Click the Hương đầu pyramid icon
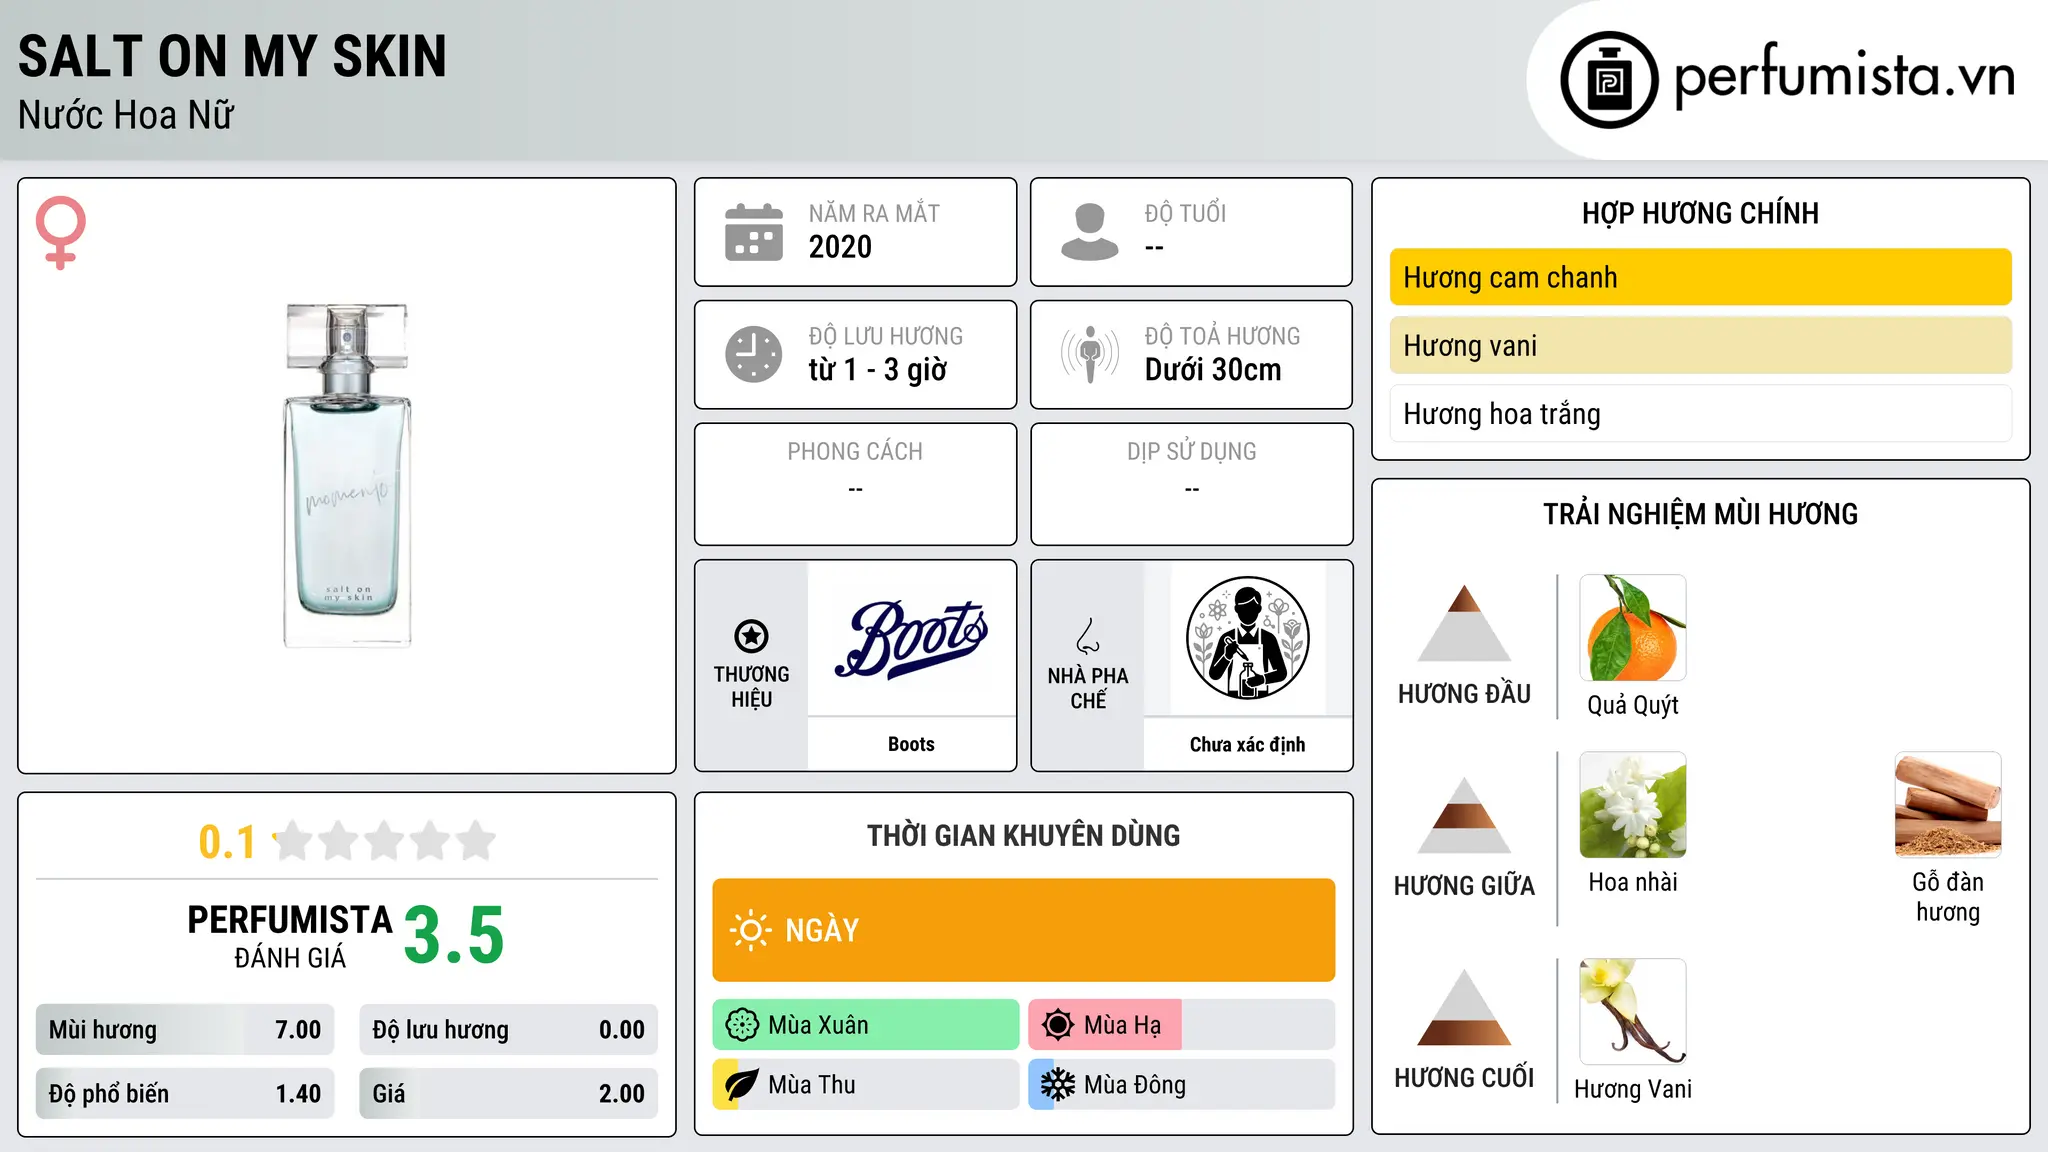This screenshot has height=1152, width=2048. coord(1464,623)
